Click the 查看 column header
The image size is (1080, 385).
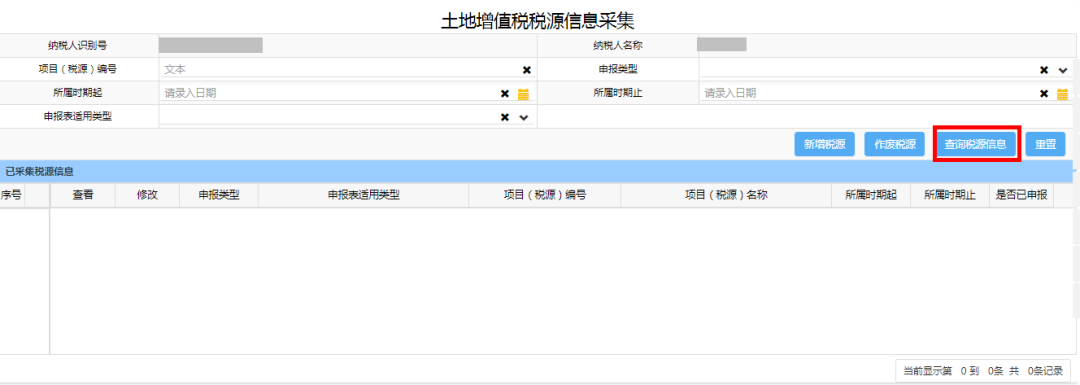[83, 195]
